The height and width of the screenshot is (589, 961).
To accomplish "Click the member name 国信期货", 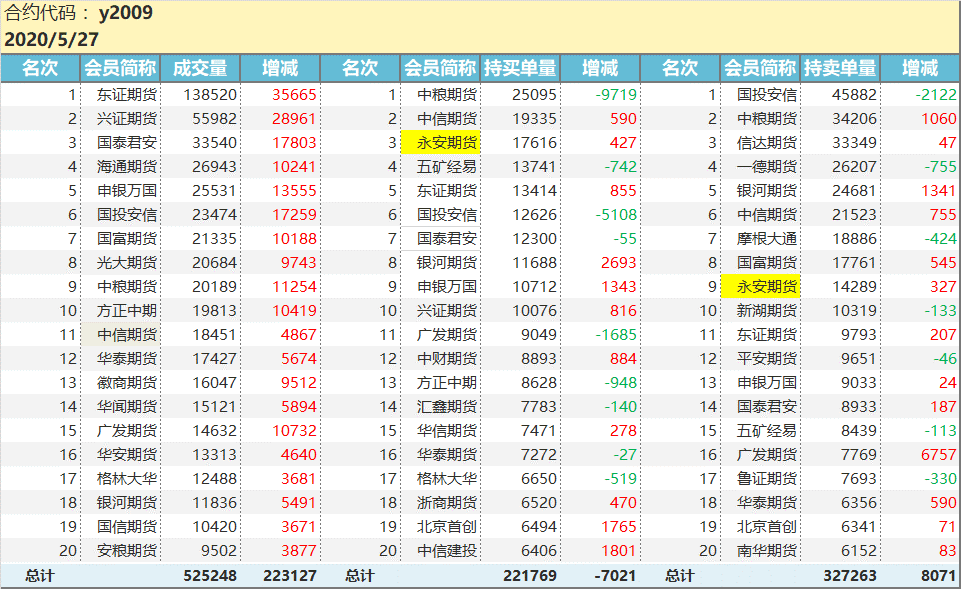I will [x=127, y=527].
